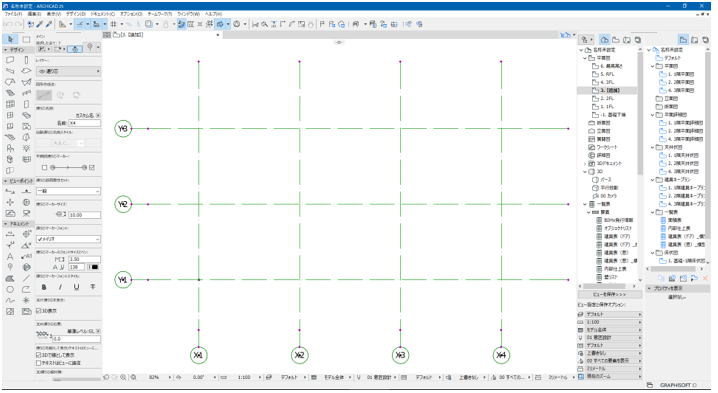Image resolution: width=718 pixels, height=393 pixels.
Task: Click the Y2 grid marker circle
Action: click(x=123, y=204)
